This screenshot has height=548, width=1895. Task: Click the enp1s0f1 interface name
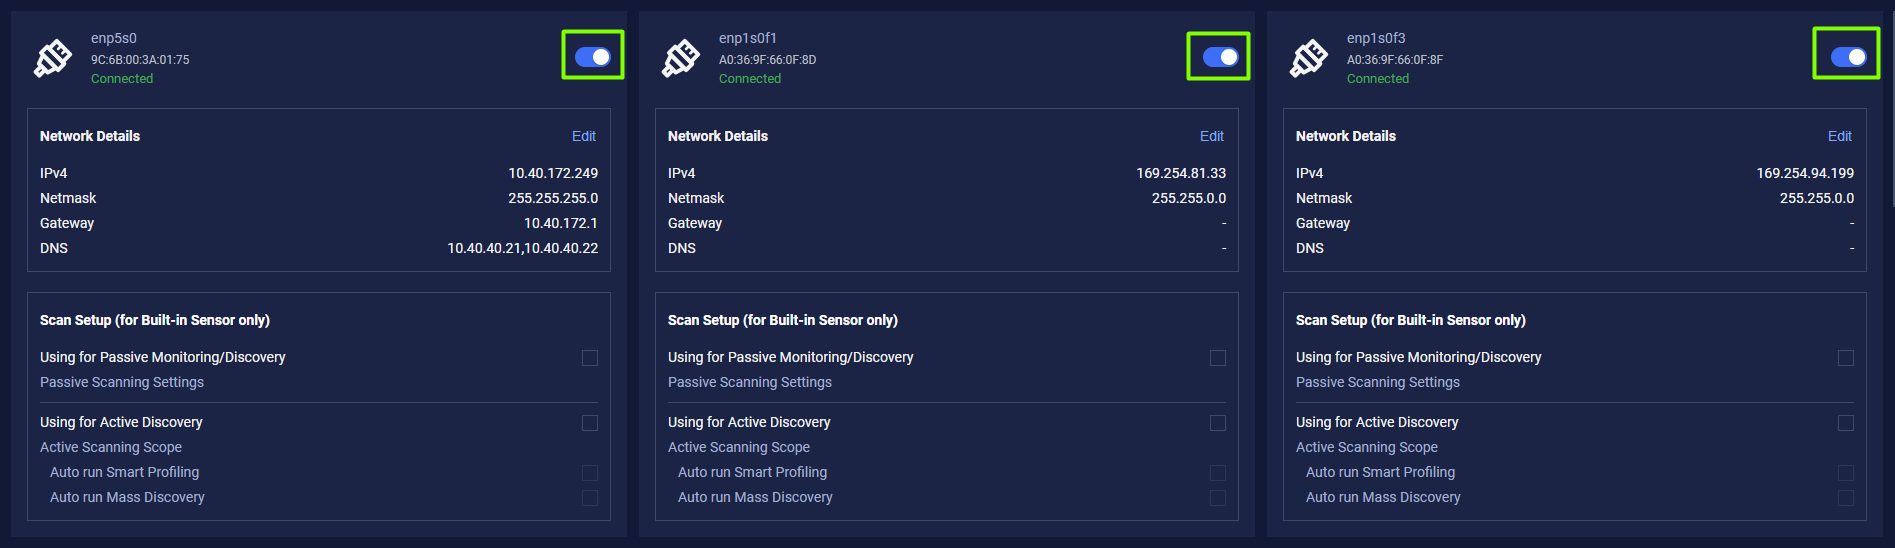tap(748, 38)
